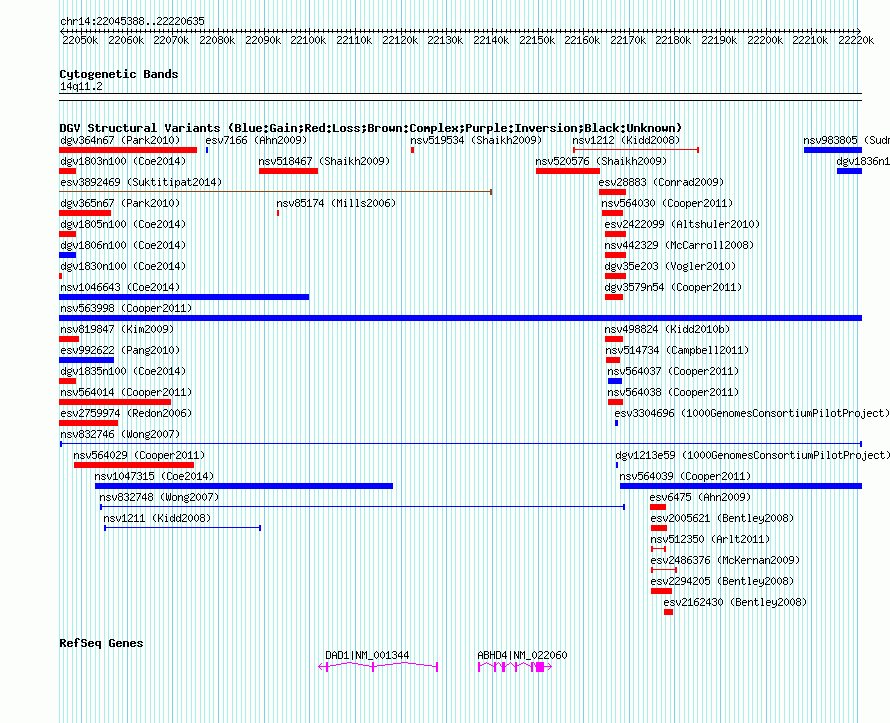Click the 22150k ruler position
Image resolution: width=890 pixels, height=723 pixels.
(x=537, y=40)
